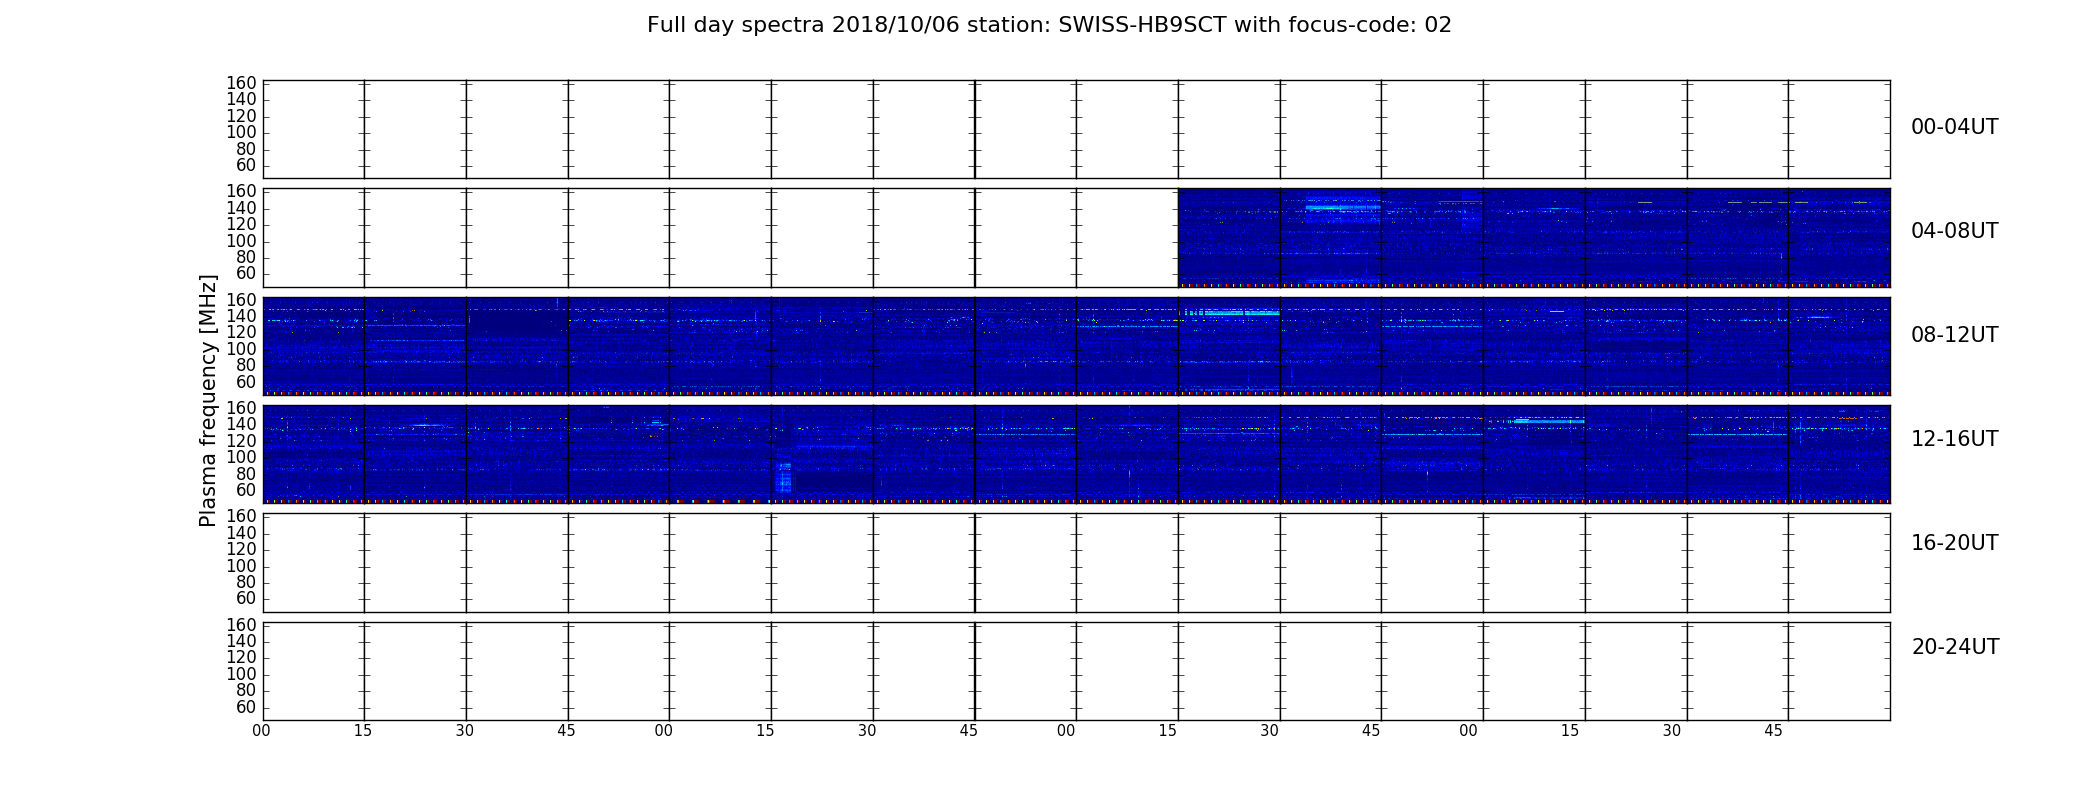Select the 04-08UT spectrogram data region
2100x800 pixels.
click(1534, 238)
